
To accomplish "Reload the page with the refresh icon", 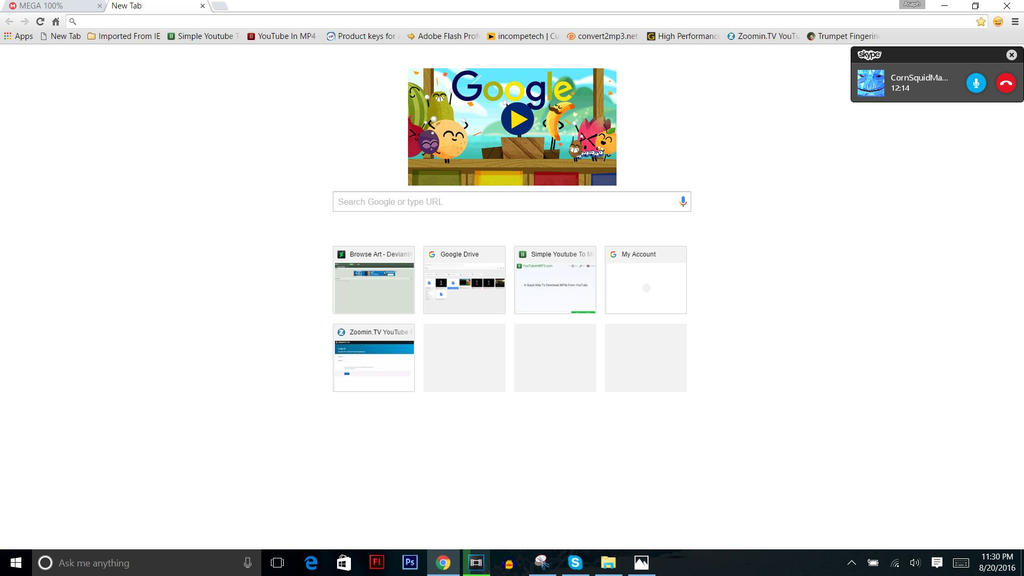I will click(40, 22).
